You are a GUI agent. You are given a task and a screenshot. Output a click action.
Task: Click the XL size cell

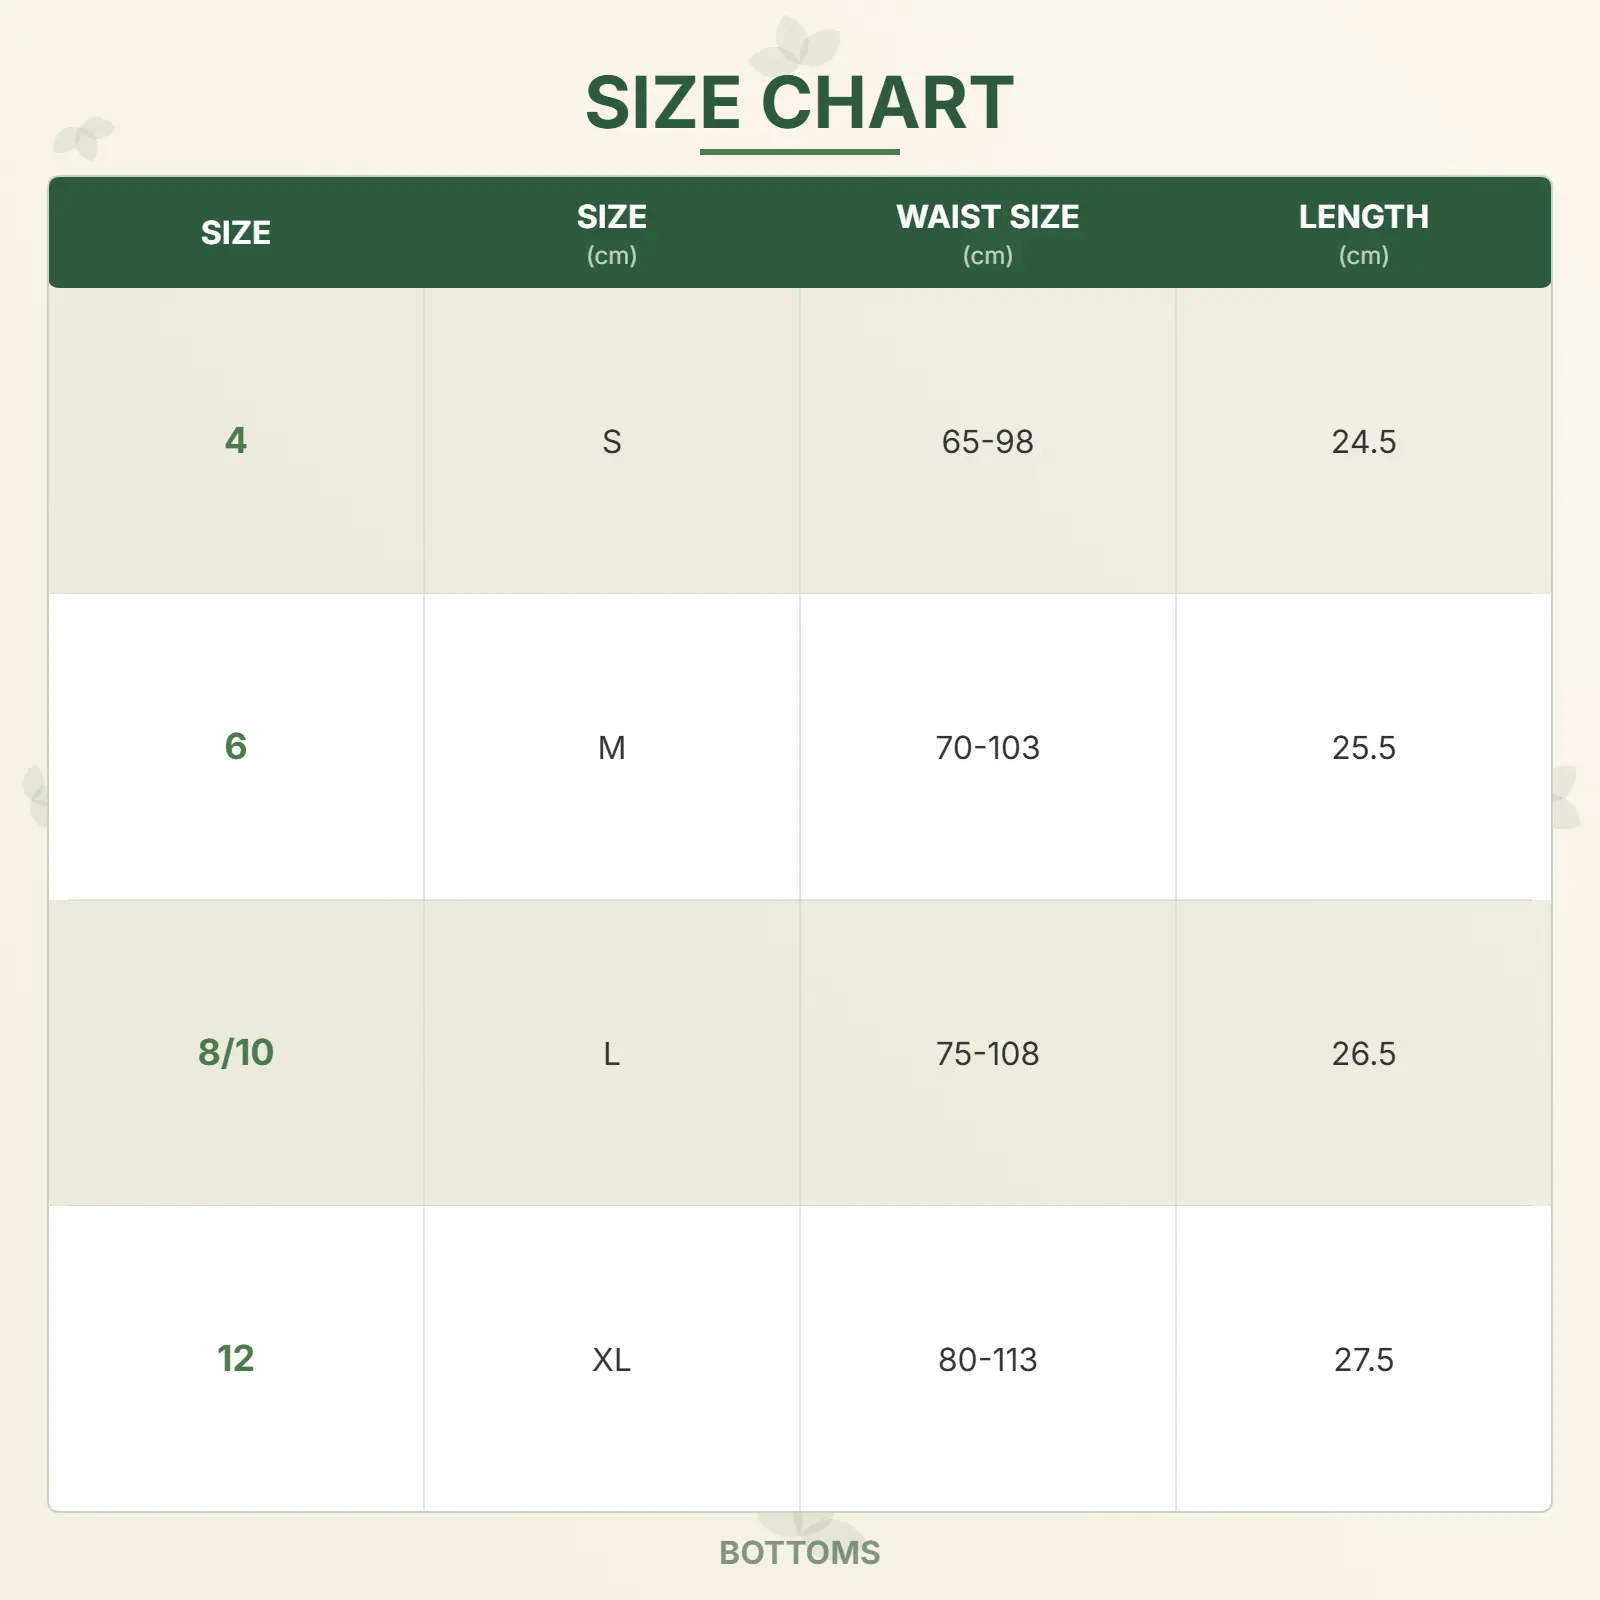click(x=611, y=1360)
